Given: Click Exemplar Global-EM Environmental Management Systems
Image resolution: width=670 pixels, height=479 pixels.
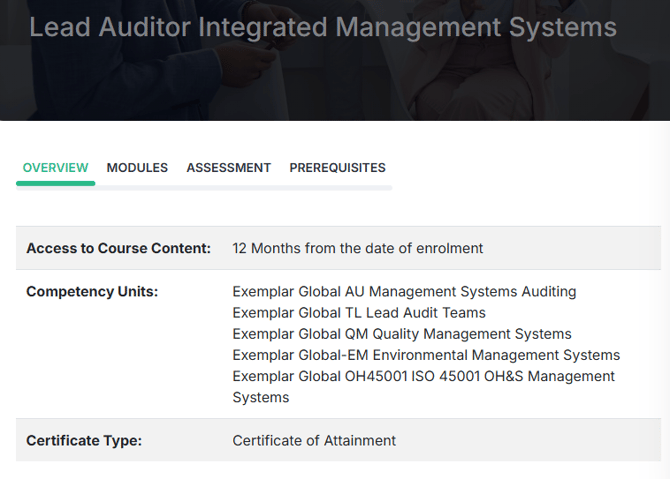Looking at the screenshot, I should tap(426, 355).
